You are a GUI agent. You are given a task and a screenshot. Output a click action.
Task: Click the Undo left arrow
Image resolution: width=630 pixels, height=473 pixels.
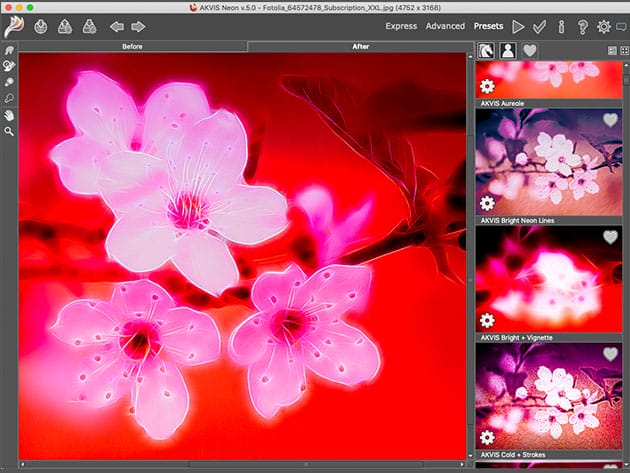tap(116, 26)
